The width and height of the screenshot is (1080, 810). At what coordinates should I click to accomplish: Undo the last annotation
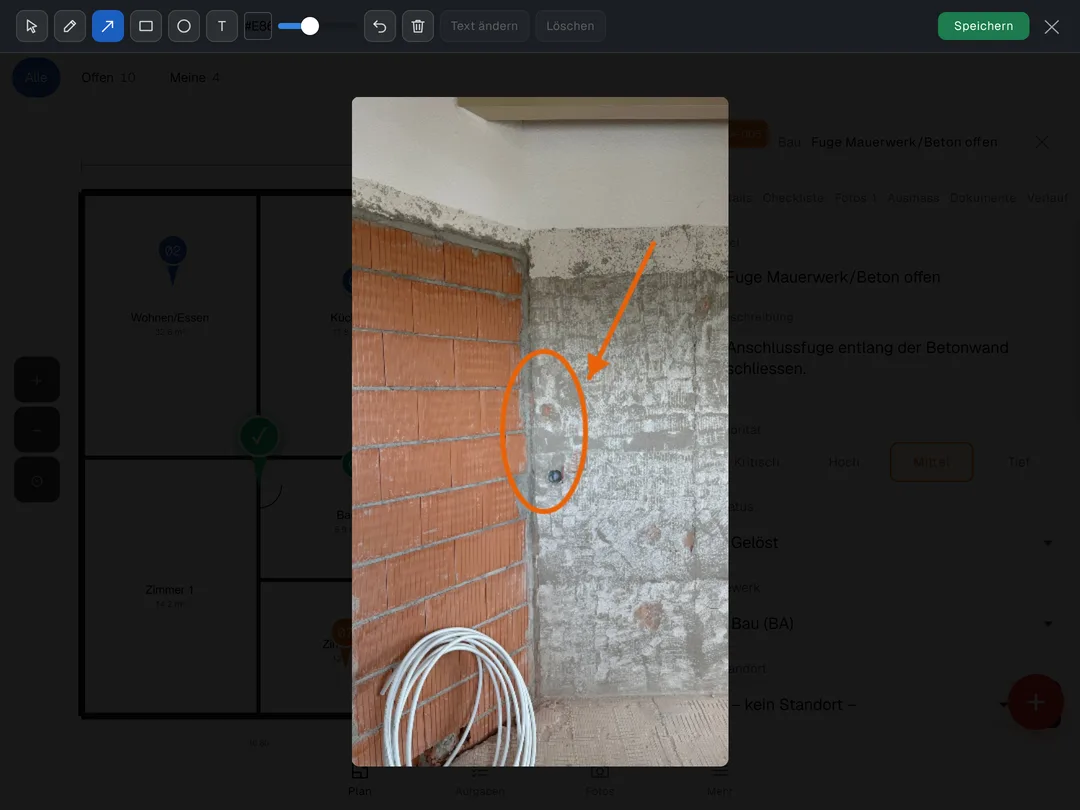click(380, 26)
